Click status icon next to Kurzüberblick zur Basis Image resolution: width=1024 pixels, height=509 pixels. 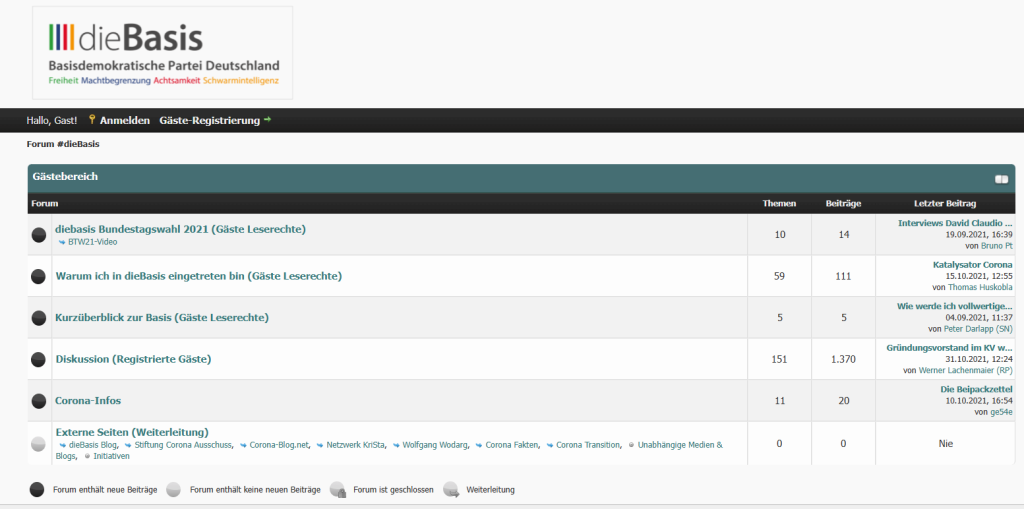pyautogui.click(x=39, y=318)
